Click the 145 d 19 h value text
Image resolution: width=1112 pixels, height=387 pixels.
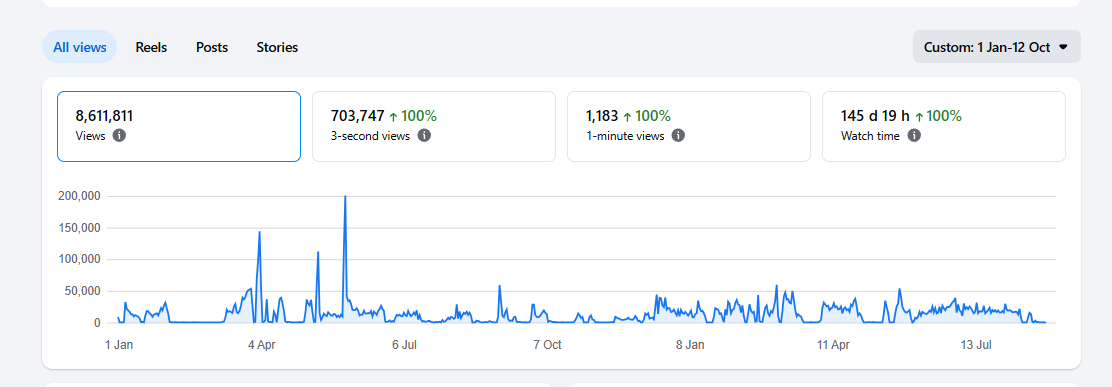(875, 116)
